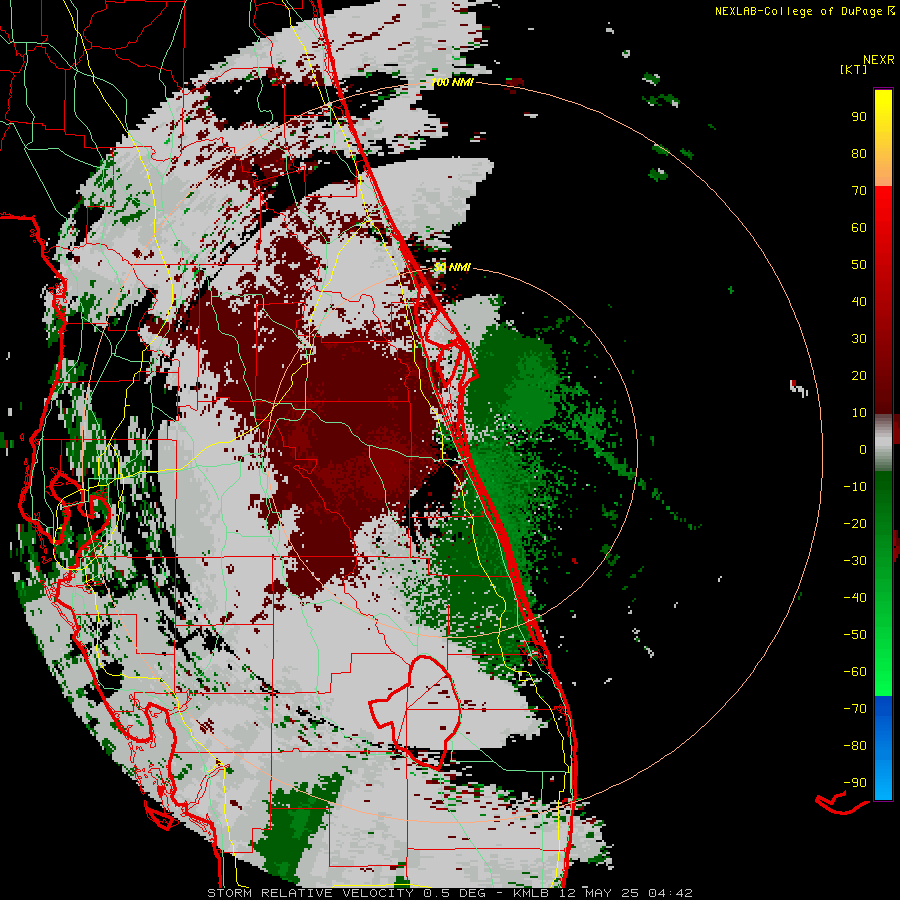
Task: Click the -80 value on velocity scale
Action: (x=855, y=746)
